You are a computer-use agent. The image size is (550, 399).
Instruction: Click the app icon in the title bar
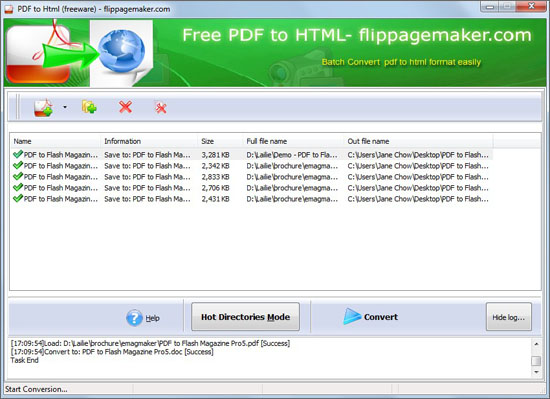(x=8, y=9)
